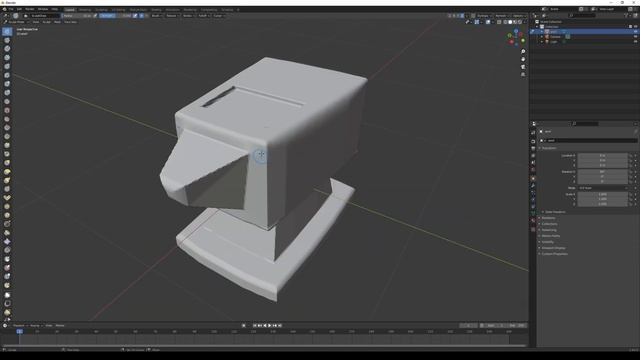Switch to the Sculpting workspace tab
640x360 pixels.
tap(101, 9)
